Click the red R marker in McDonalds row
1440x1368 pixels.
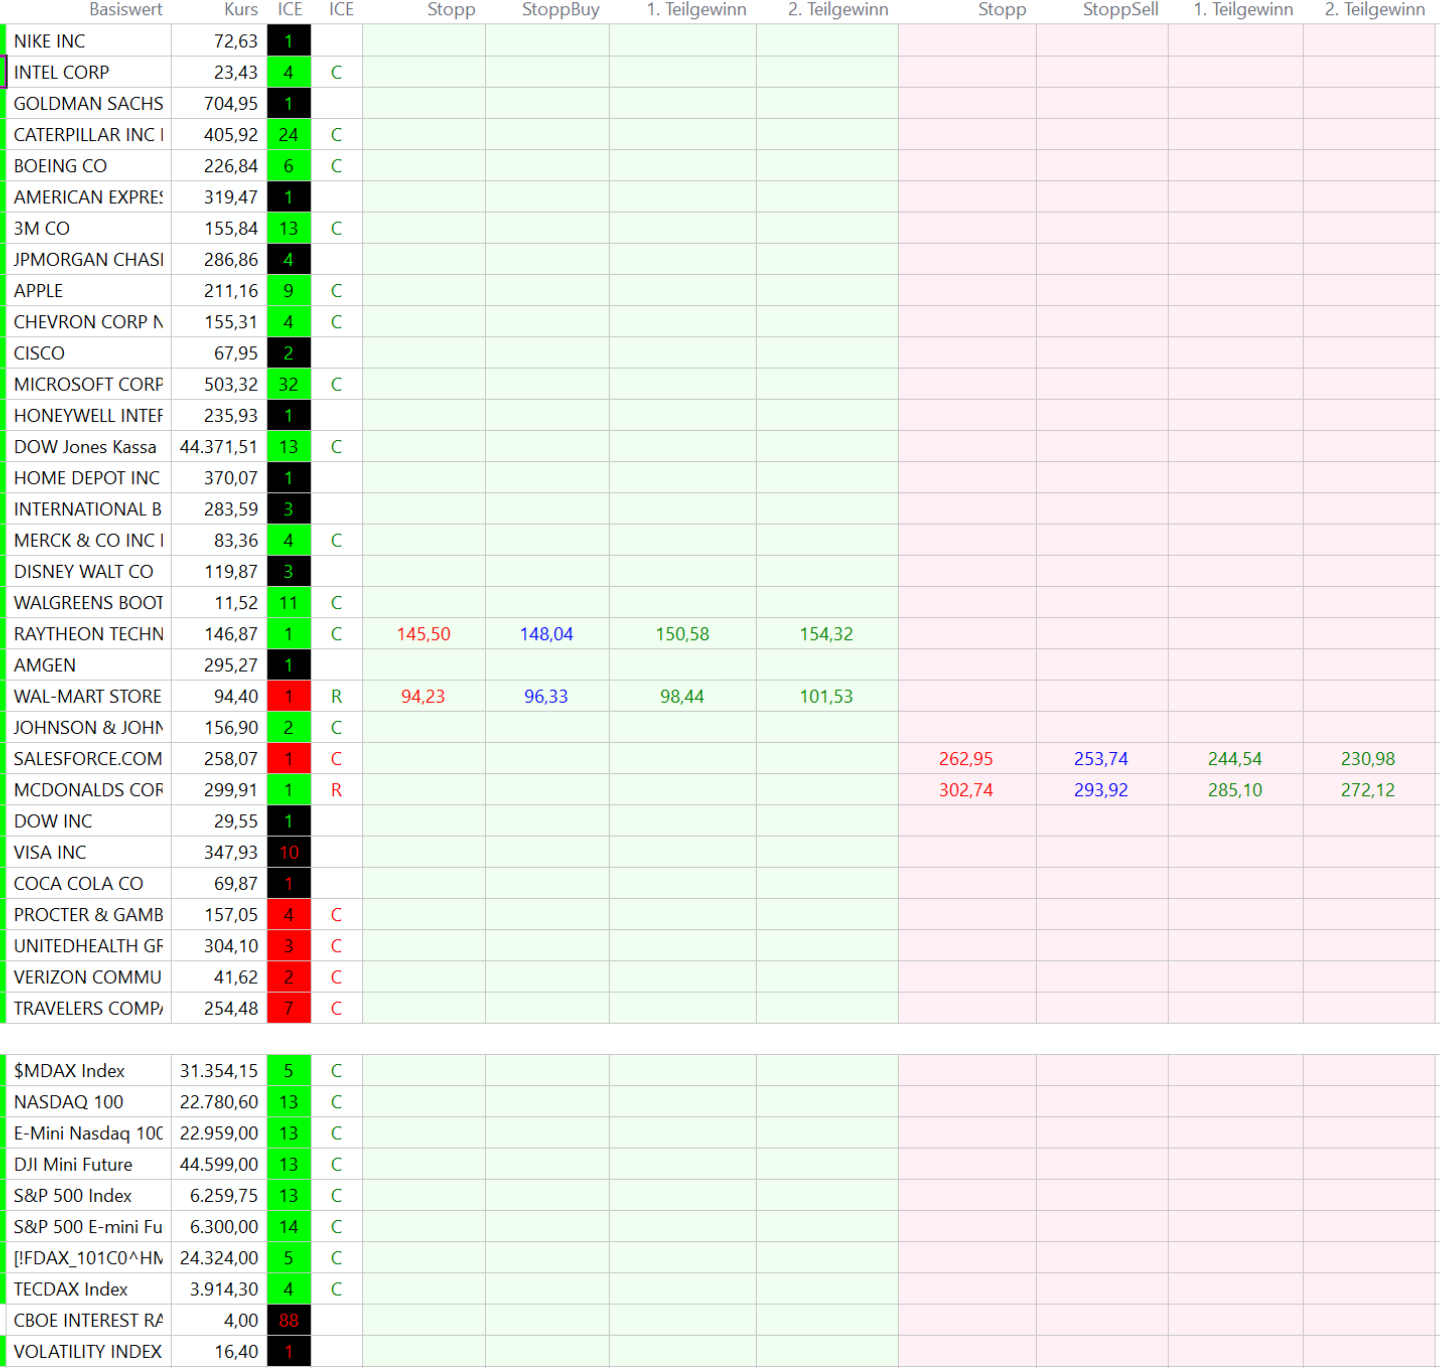click(x=336, y=790)
